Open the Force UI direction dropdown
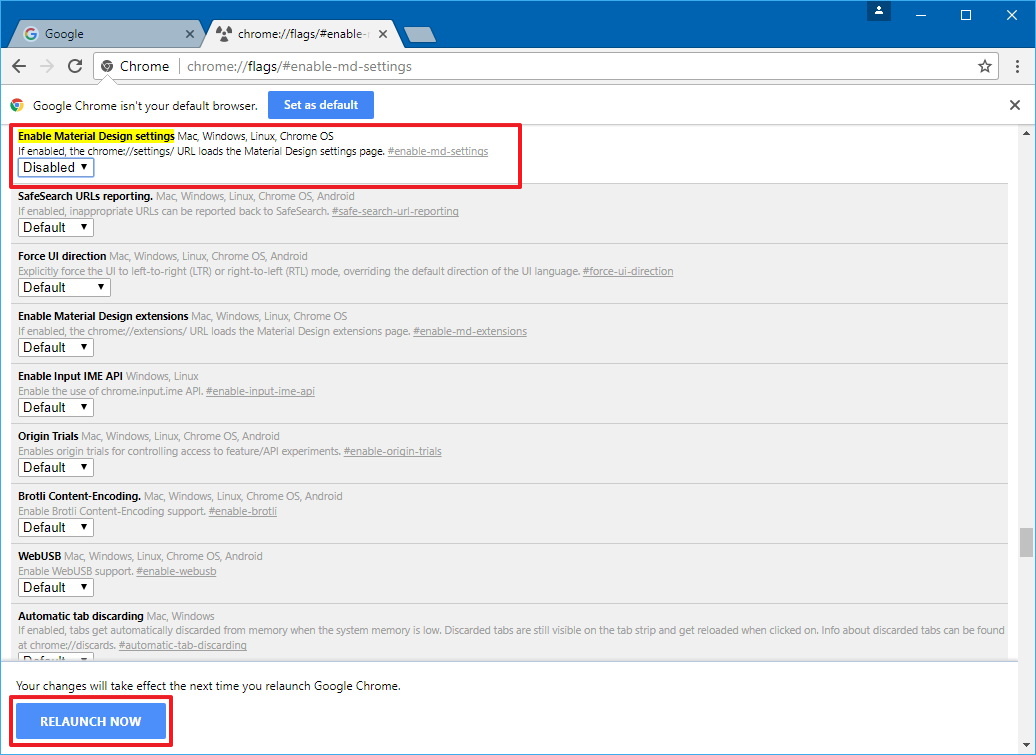 pos(63,287)
